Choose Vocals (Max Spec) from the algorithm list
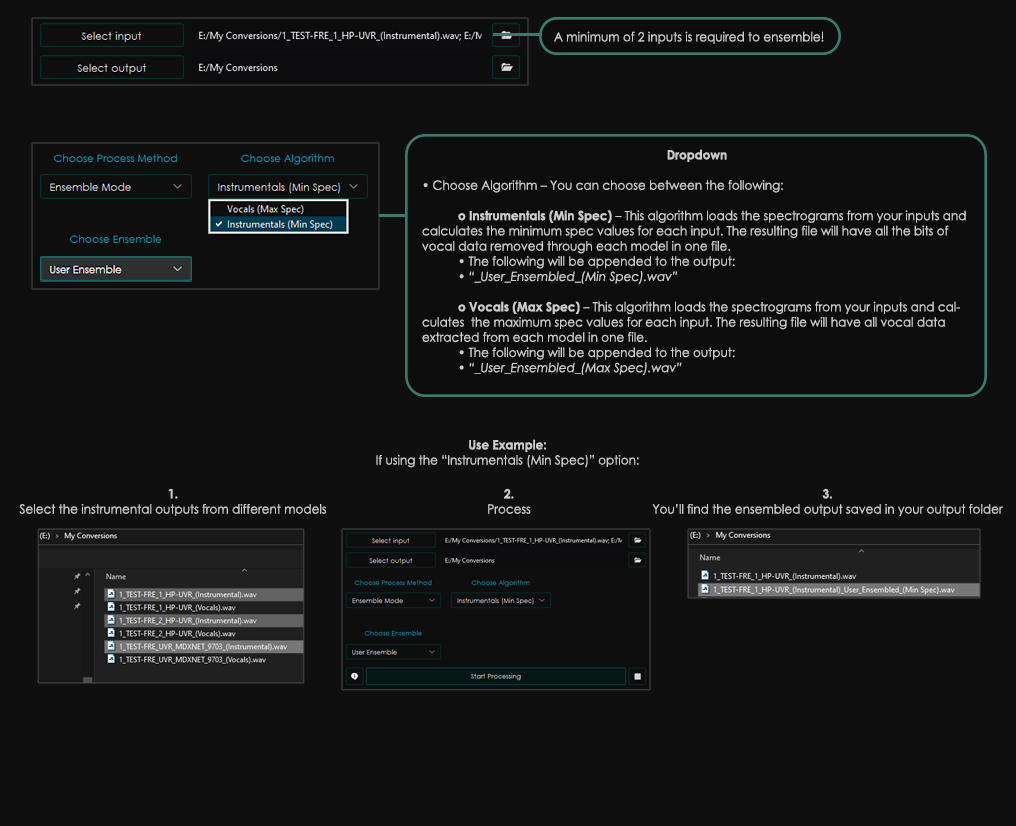Screen dimensions: 1016x826 click(265, 209)
